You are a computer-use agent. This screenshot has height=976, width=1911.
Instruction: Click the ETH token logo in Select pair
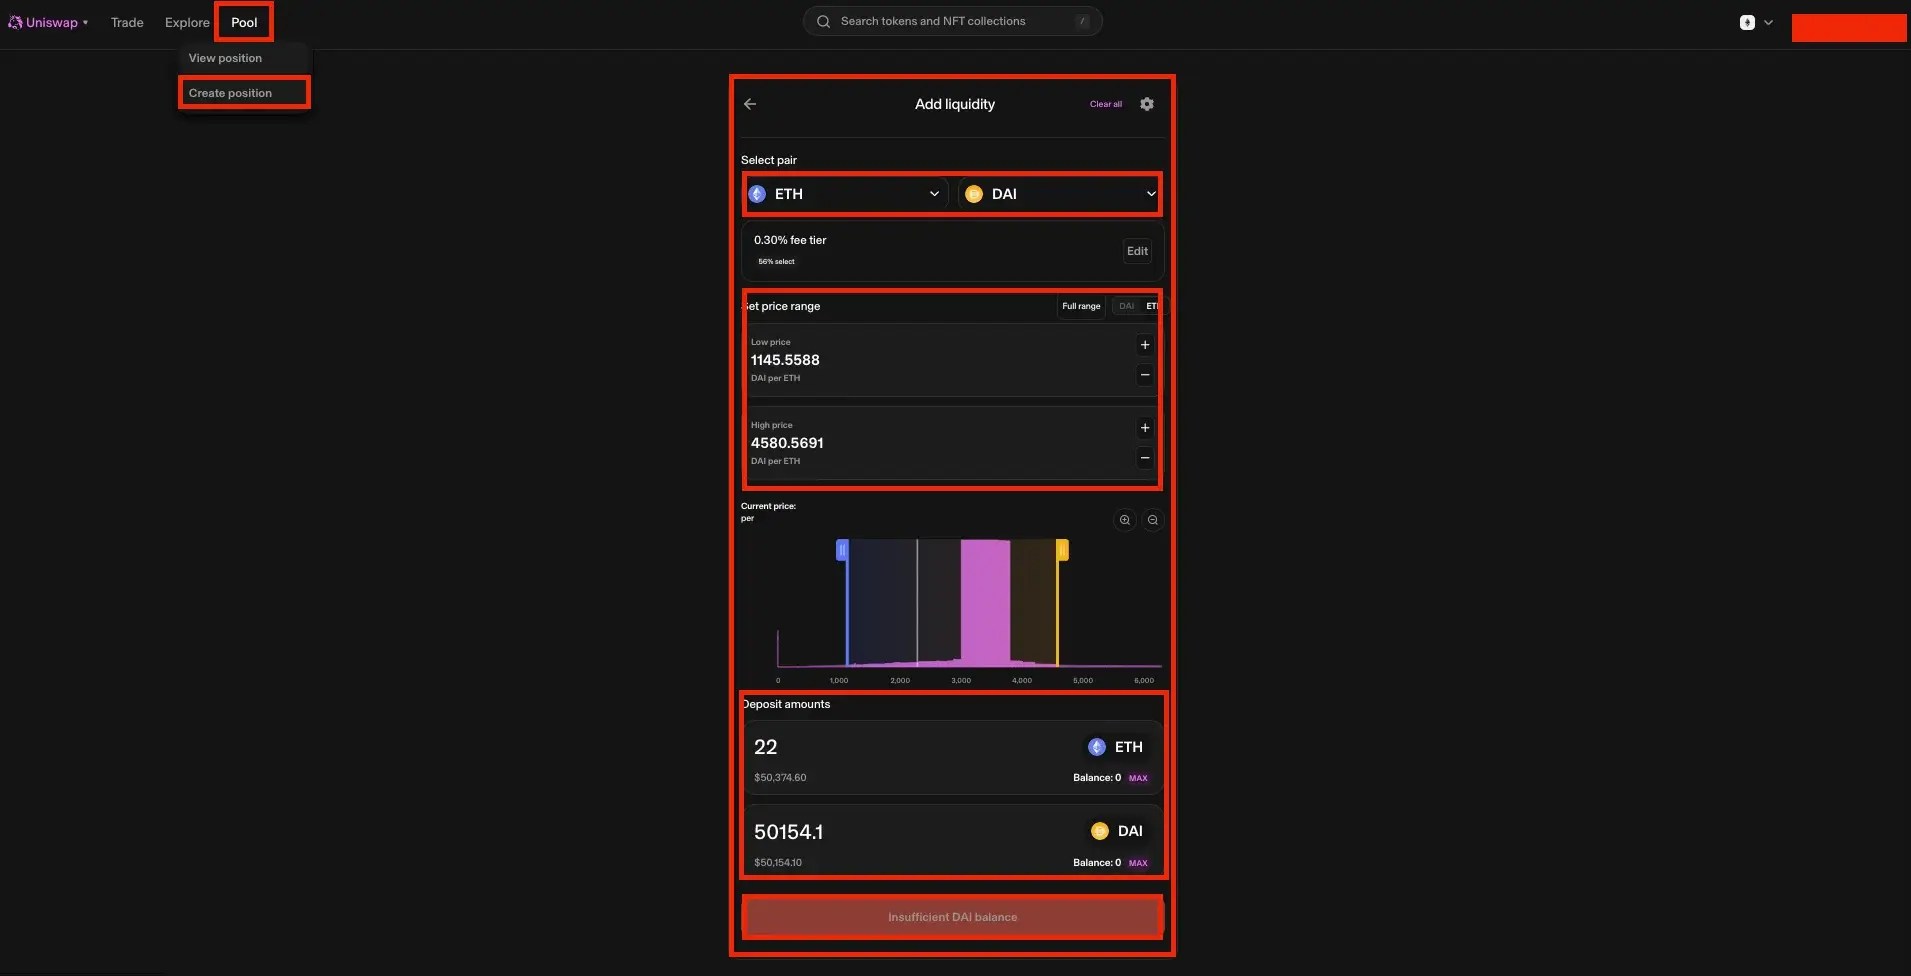point(758,194)
